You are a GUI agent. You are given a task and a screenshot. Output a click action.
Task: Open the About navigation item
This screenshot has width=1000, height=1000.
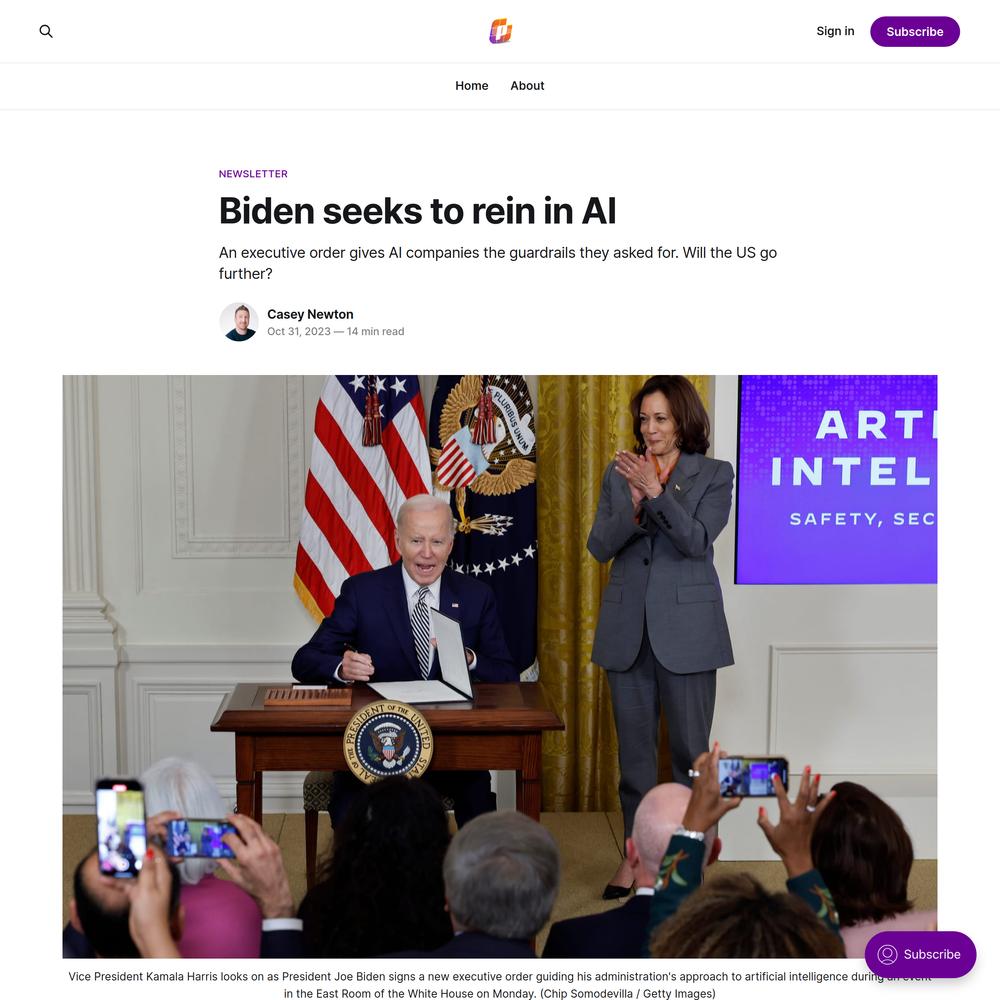(x=527, y=85)
